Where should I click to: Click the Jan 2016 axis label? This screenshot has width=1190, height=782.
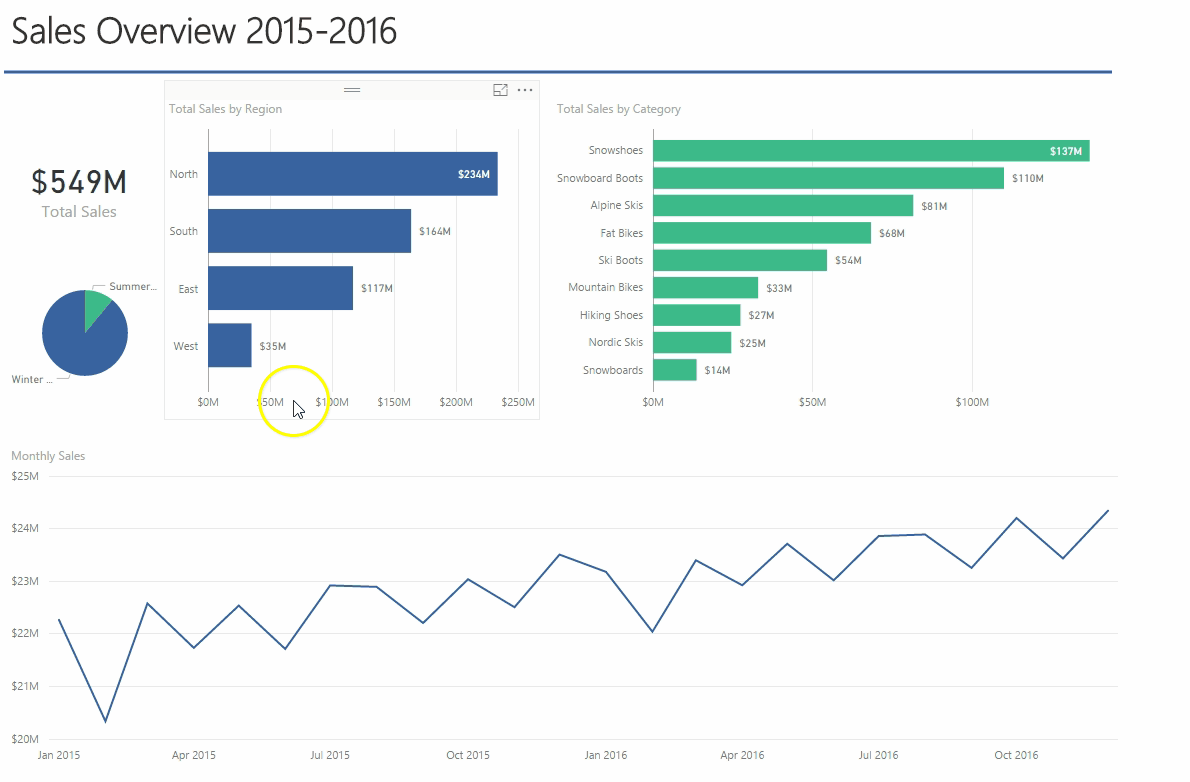click(x=606, y=755)
